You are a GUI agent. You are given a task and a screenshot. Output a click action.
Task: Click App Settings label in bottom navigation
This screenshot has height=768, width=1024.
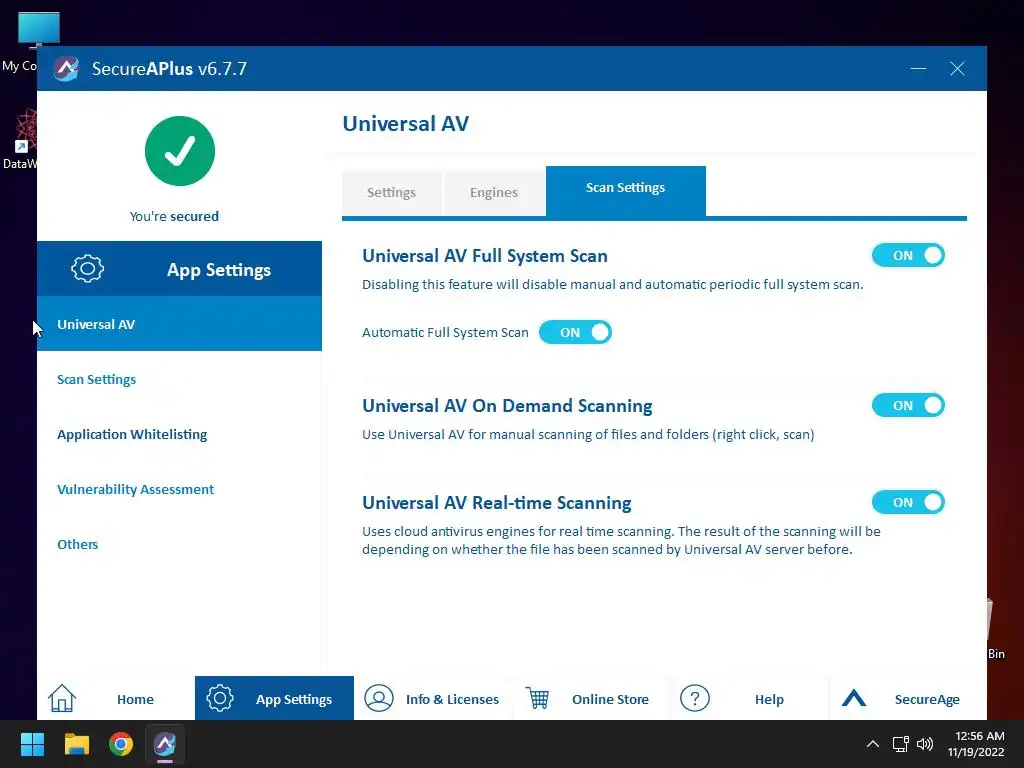coord(294,699)
